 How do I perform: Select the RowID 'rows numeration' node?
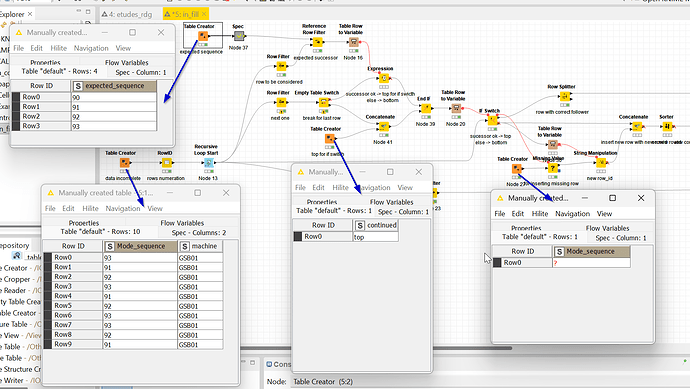point(166,162)
